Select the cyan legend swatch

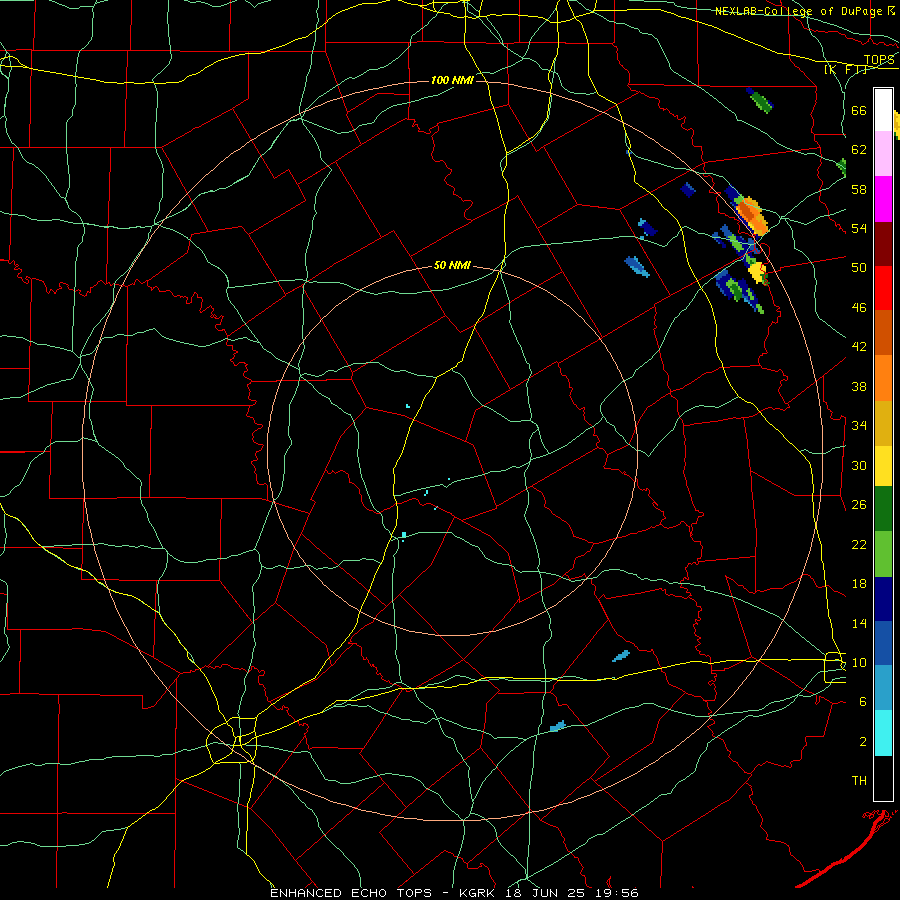click(883, 733)
